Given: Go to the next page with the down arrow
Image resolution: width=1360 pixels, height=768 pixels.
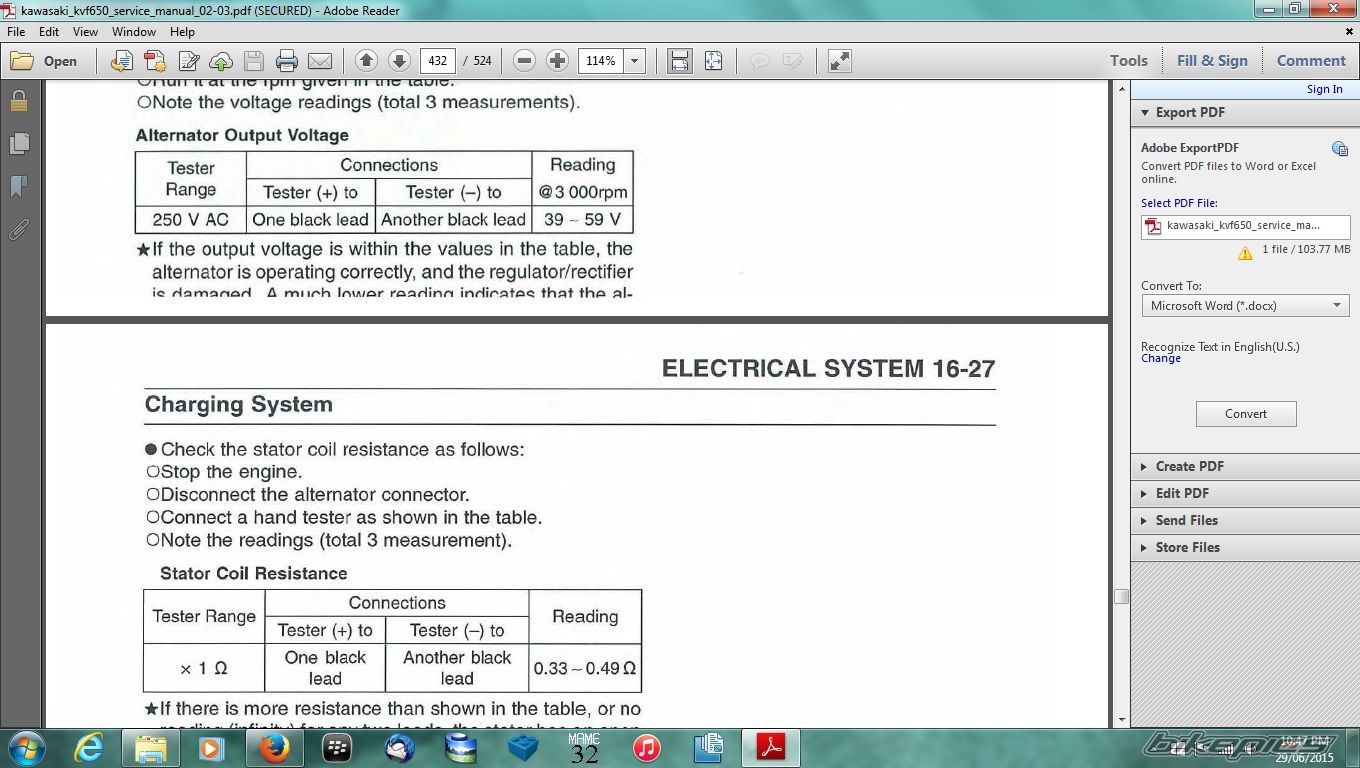Looking at the screenshot, I should pos(399,61).
